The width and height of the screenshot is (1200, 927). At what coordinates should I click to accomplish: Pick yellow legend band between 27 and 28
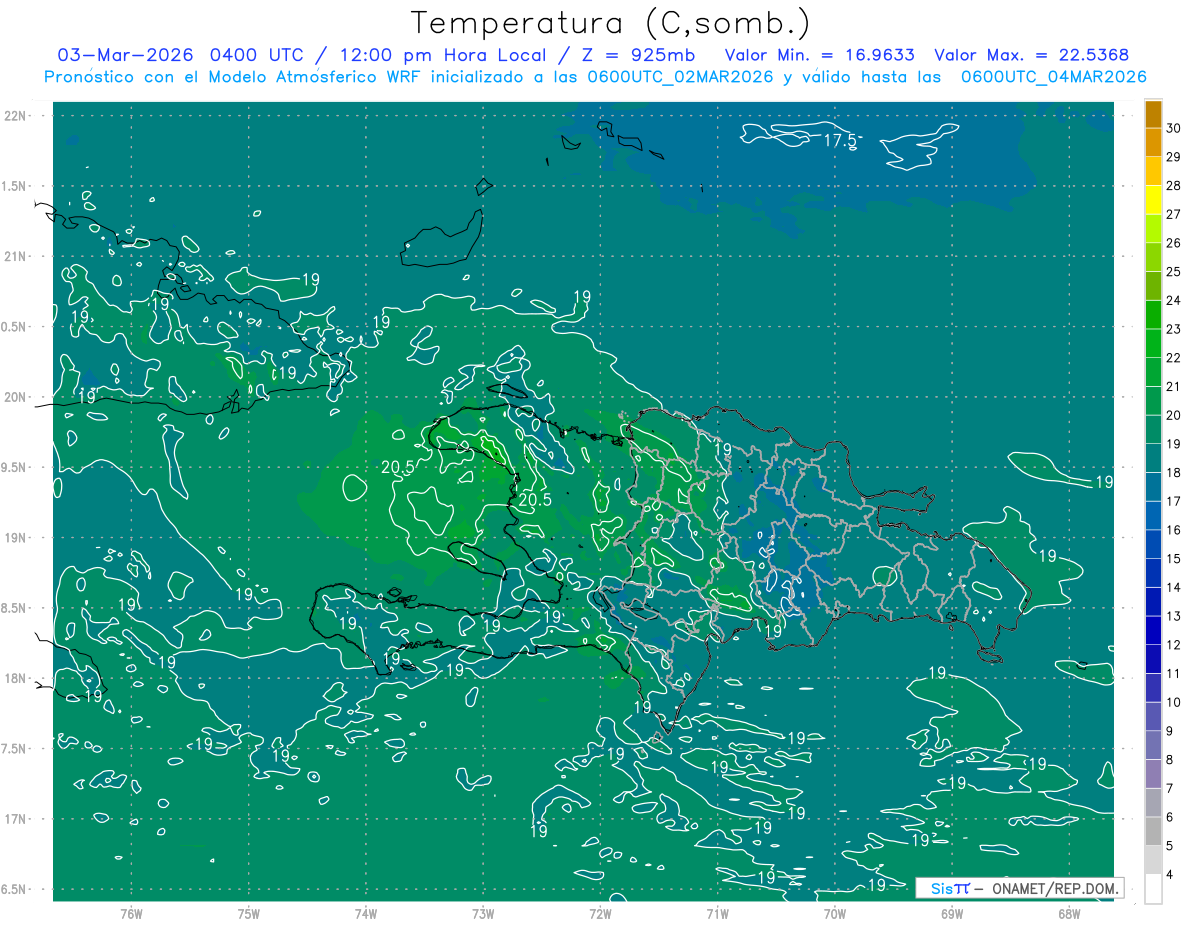point(1153,200)
